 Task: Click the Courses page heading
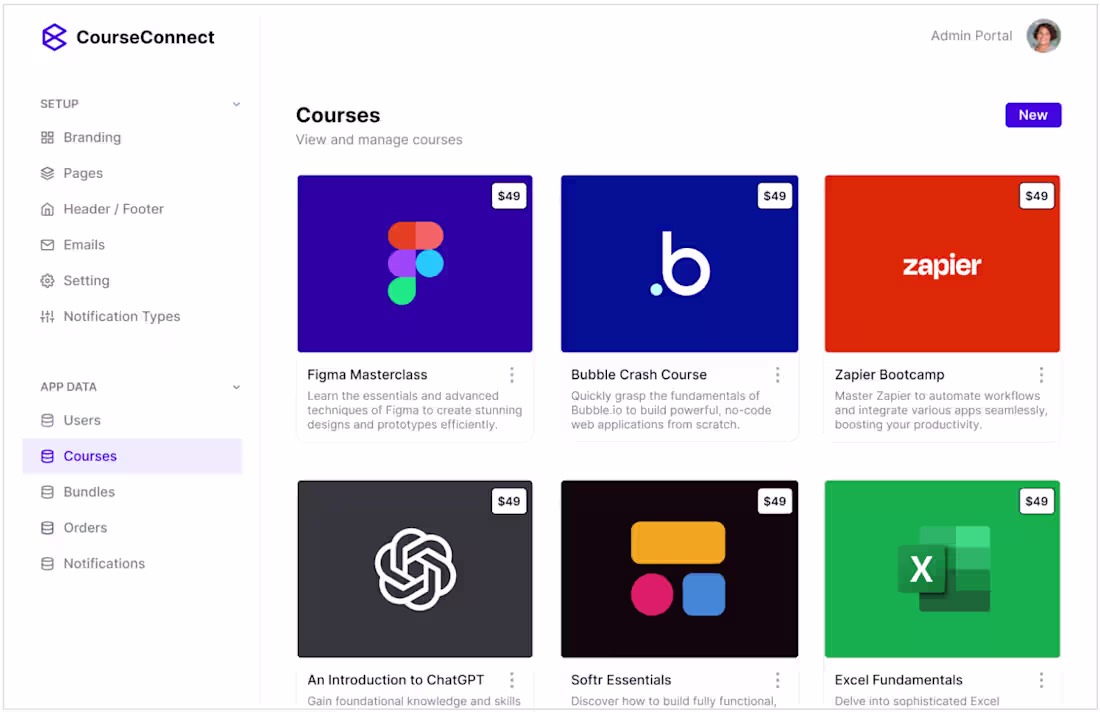click(338, 115)
